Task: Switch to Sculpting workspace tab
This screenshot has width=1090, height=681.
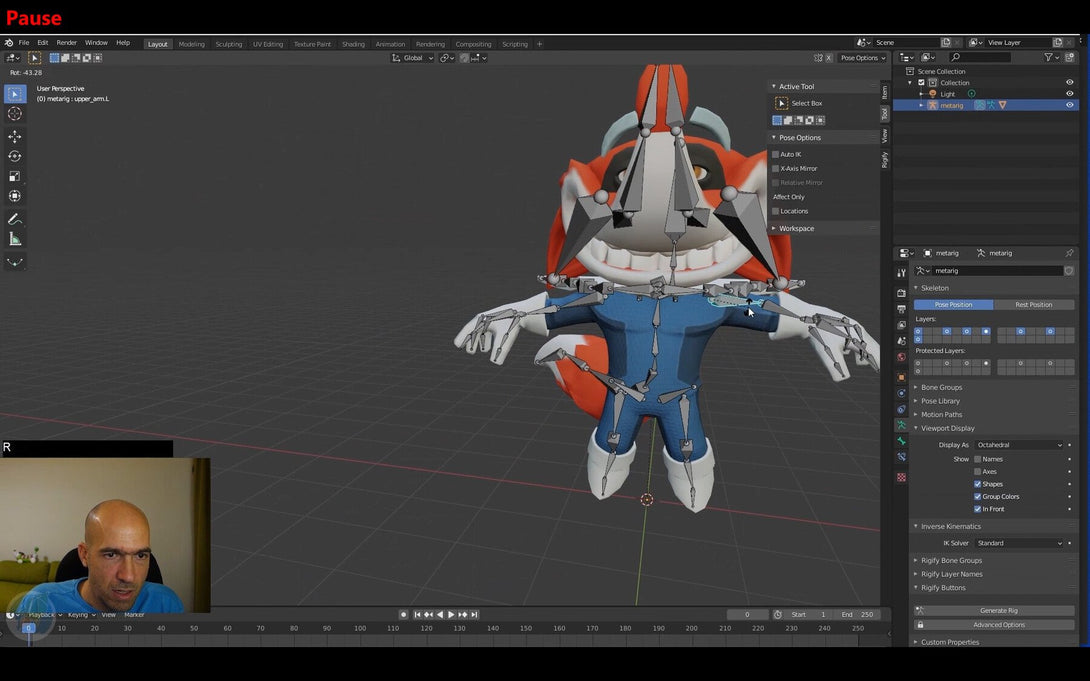Action: (x=229, y=44)
